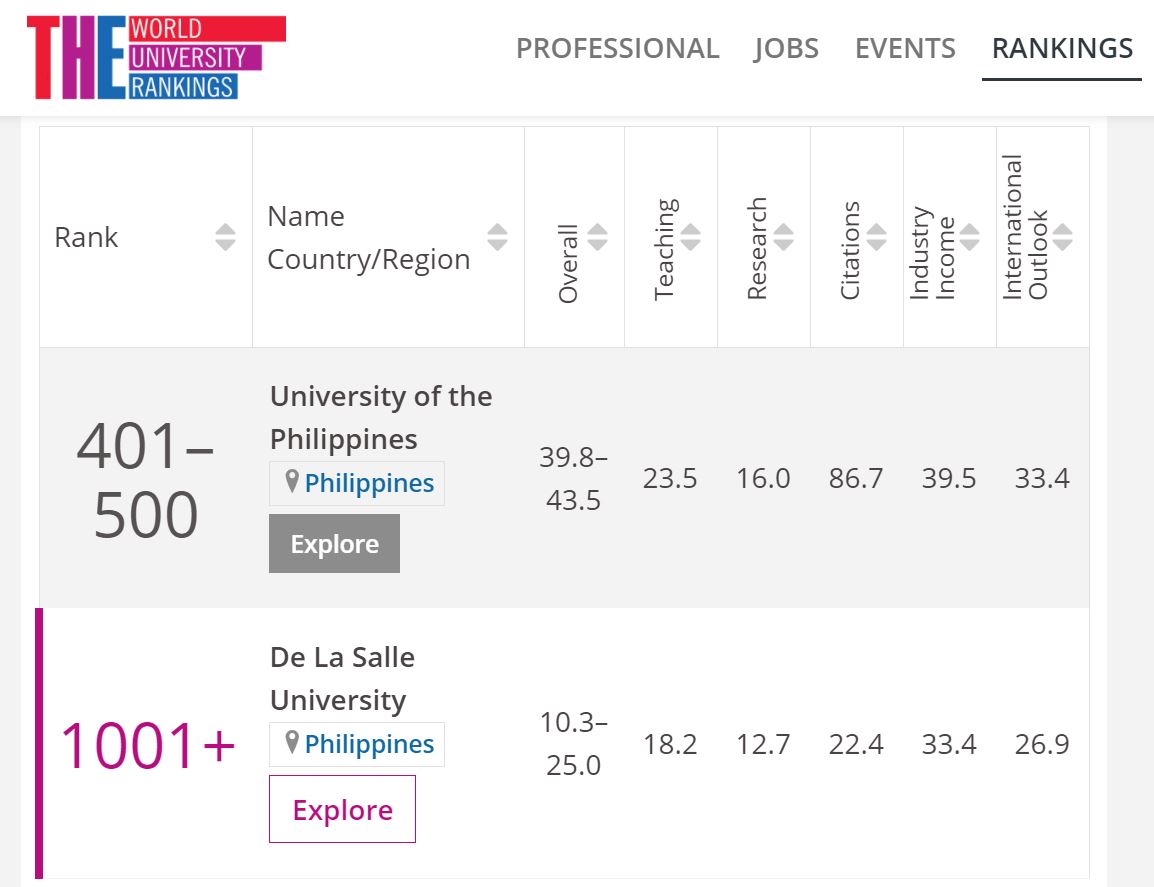Select teaching score 18.2

[x=670, y=744]
